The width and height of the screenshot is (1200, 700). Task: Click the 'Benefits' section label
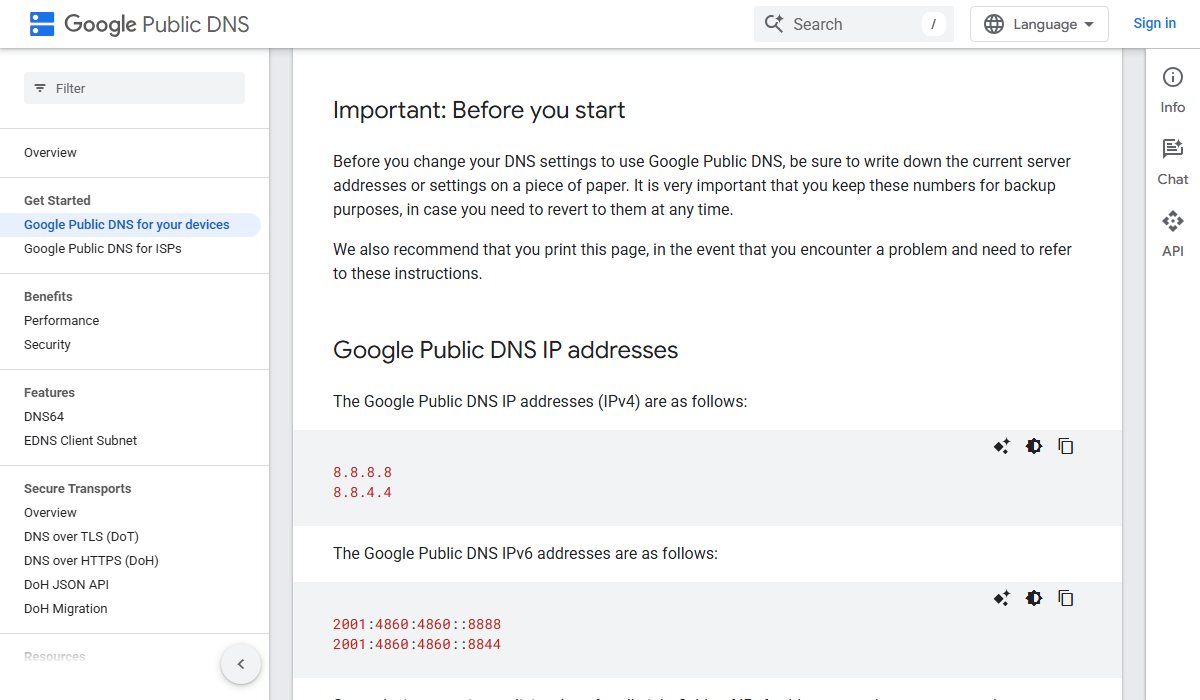click(48, 297)
